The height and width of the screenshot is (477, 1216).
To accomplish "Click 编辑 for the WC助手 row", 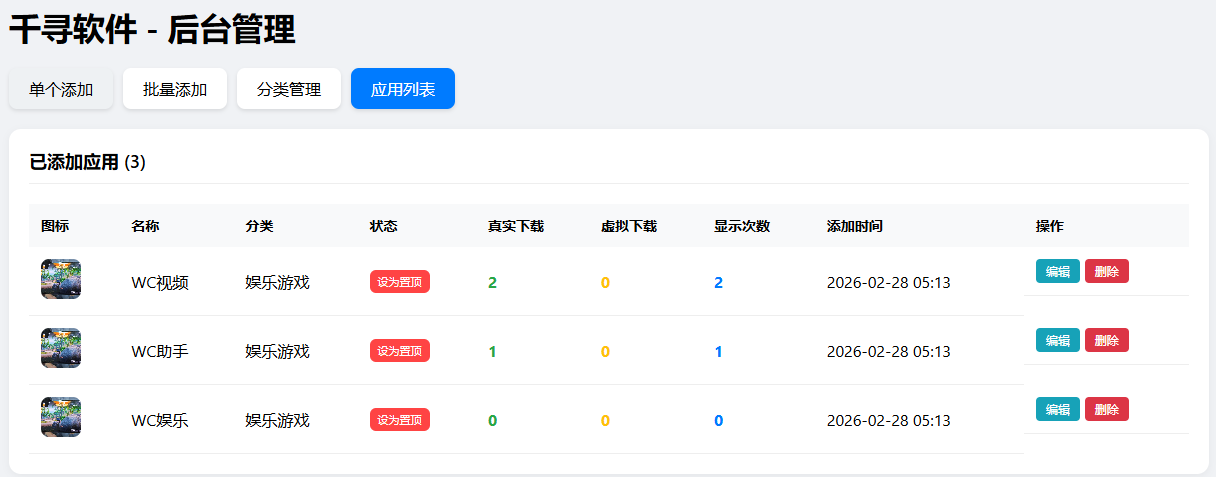I will tap(1058, 340).
